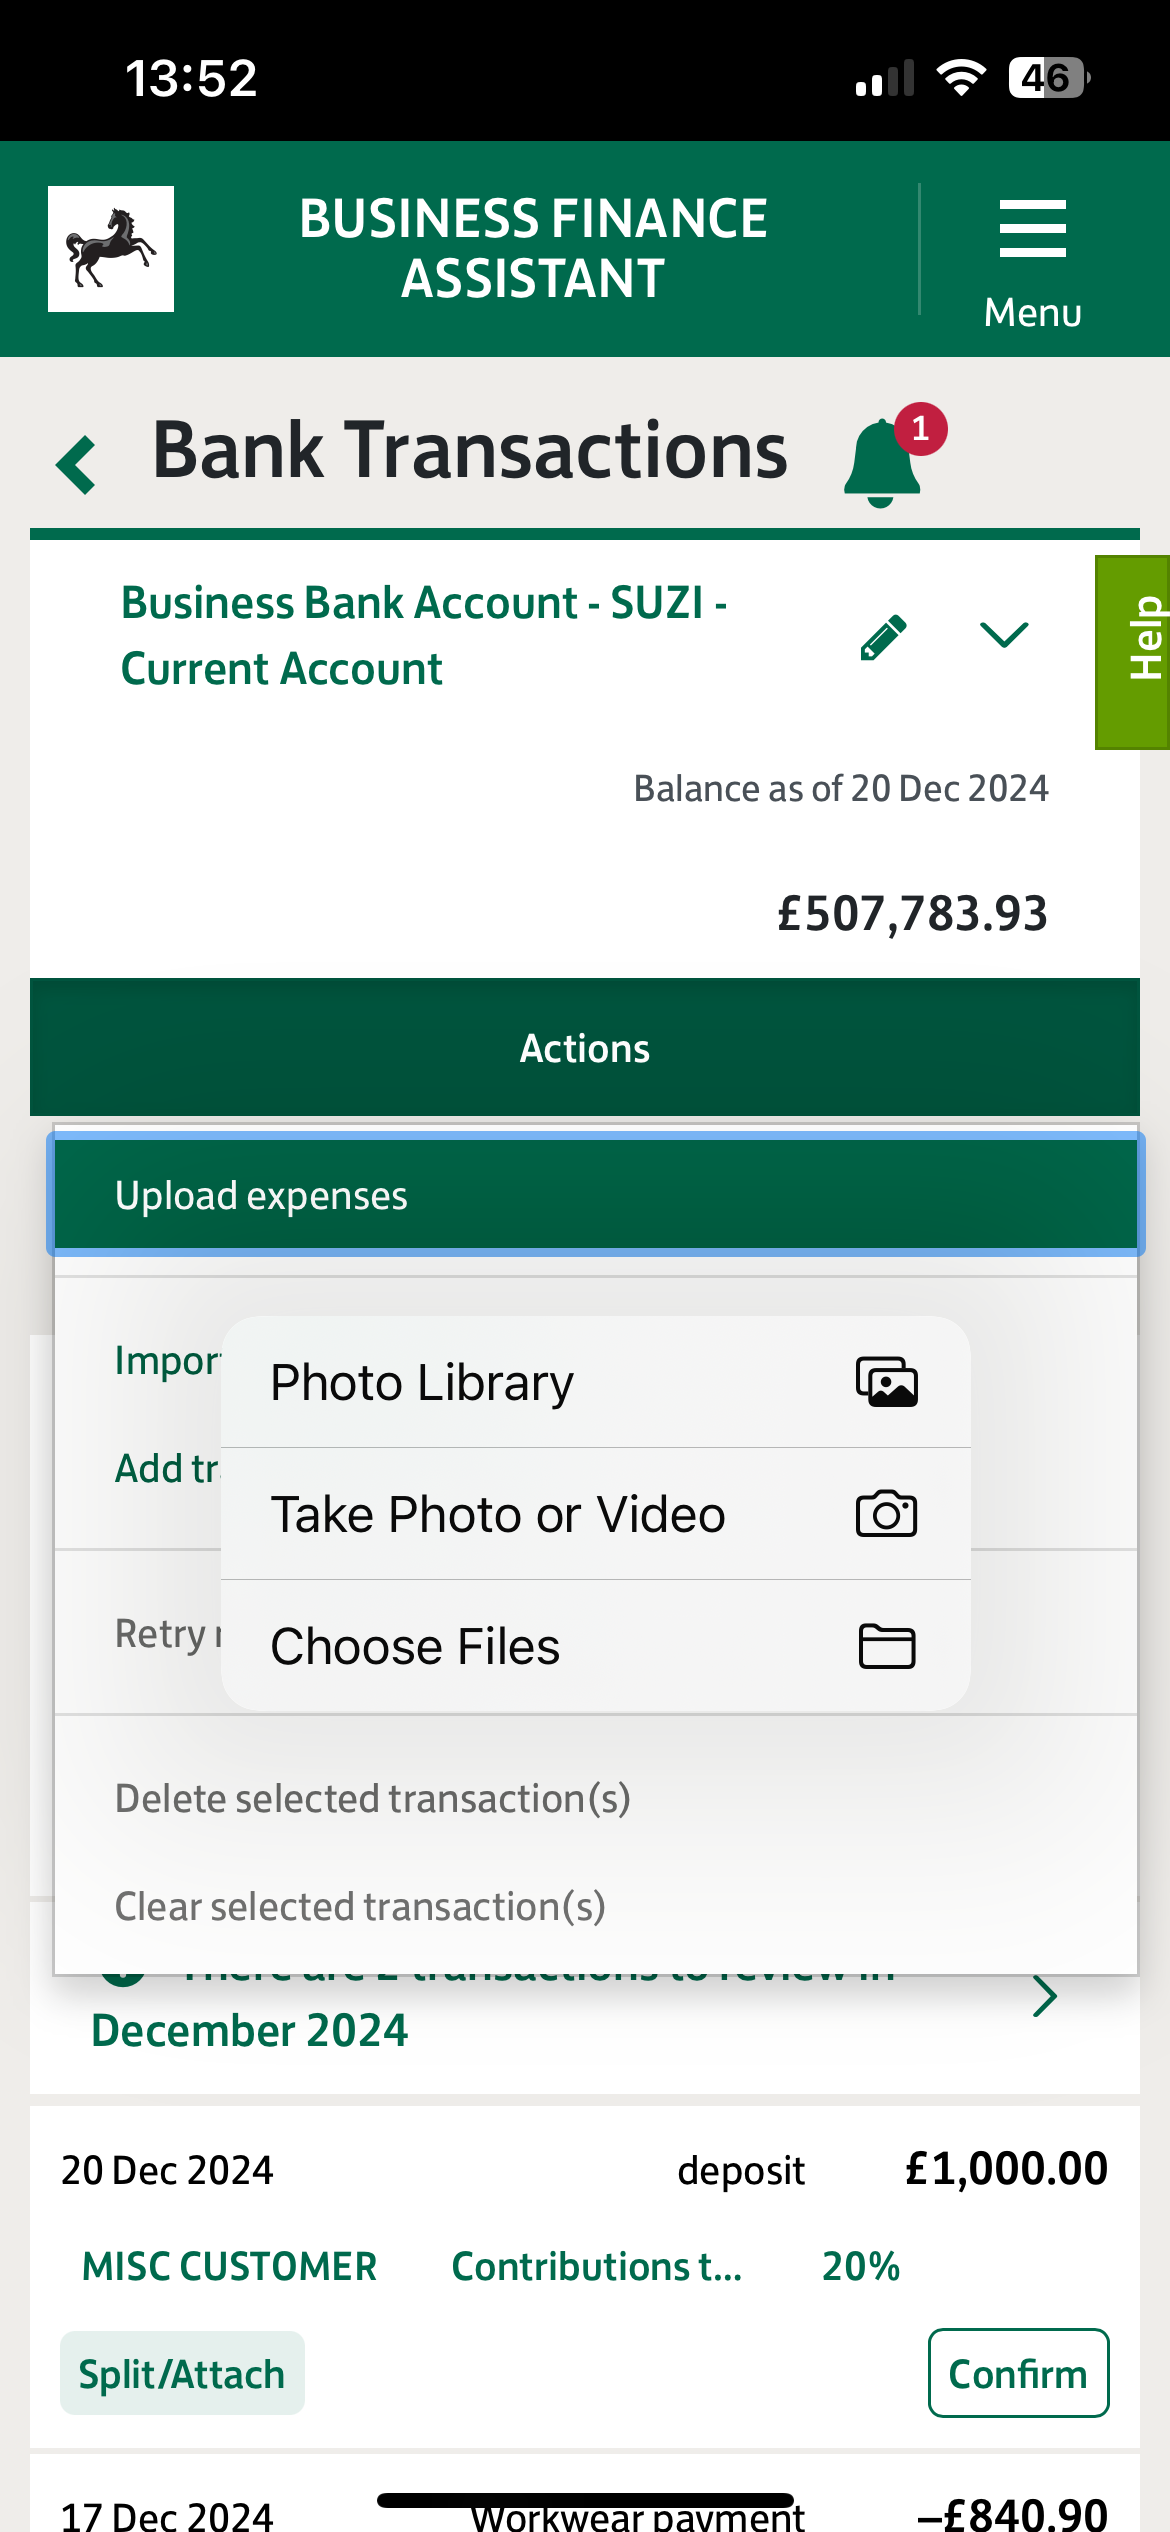1170x2532 pixels.
Task: Go back using the left chevron
Action: pos(77,465)
